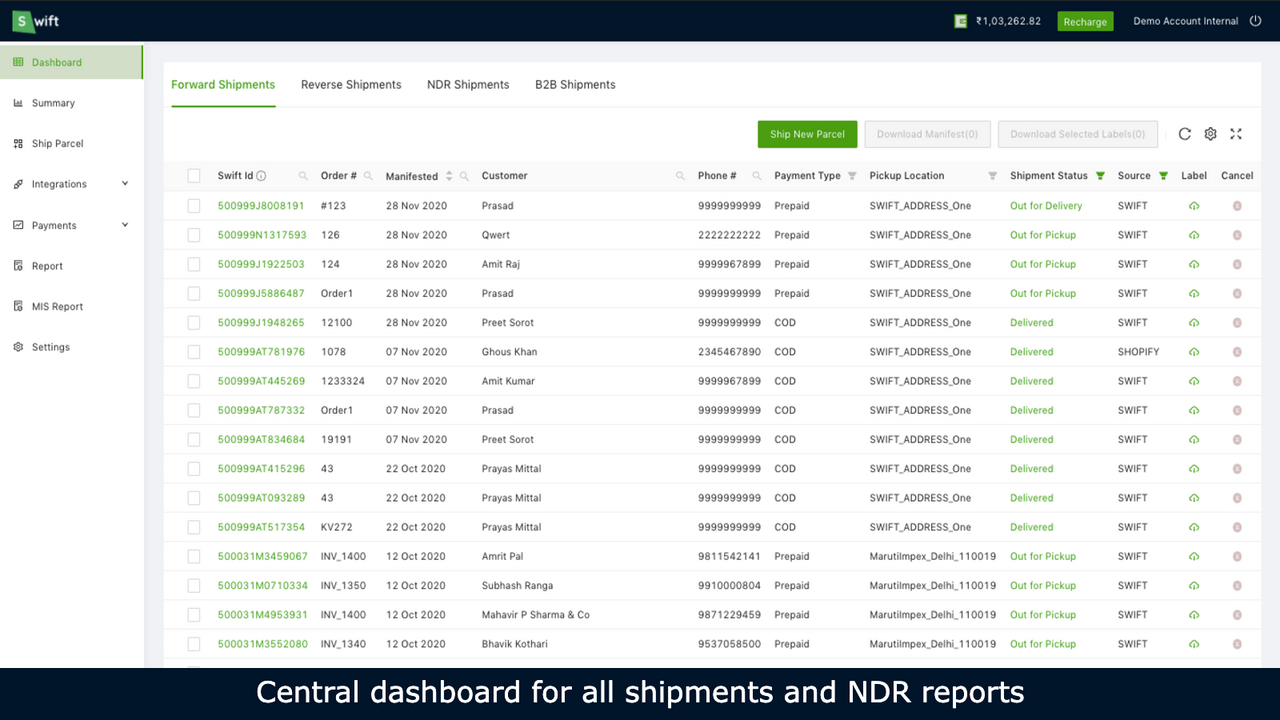Select the checkbox for shipment 500999J1922503
This screenshot has width=1280, height=720.
[193, 264]
